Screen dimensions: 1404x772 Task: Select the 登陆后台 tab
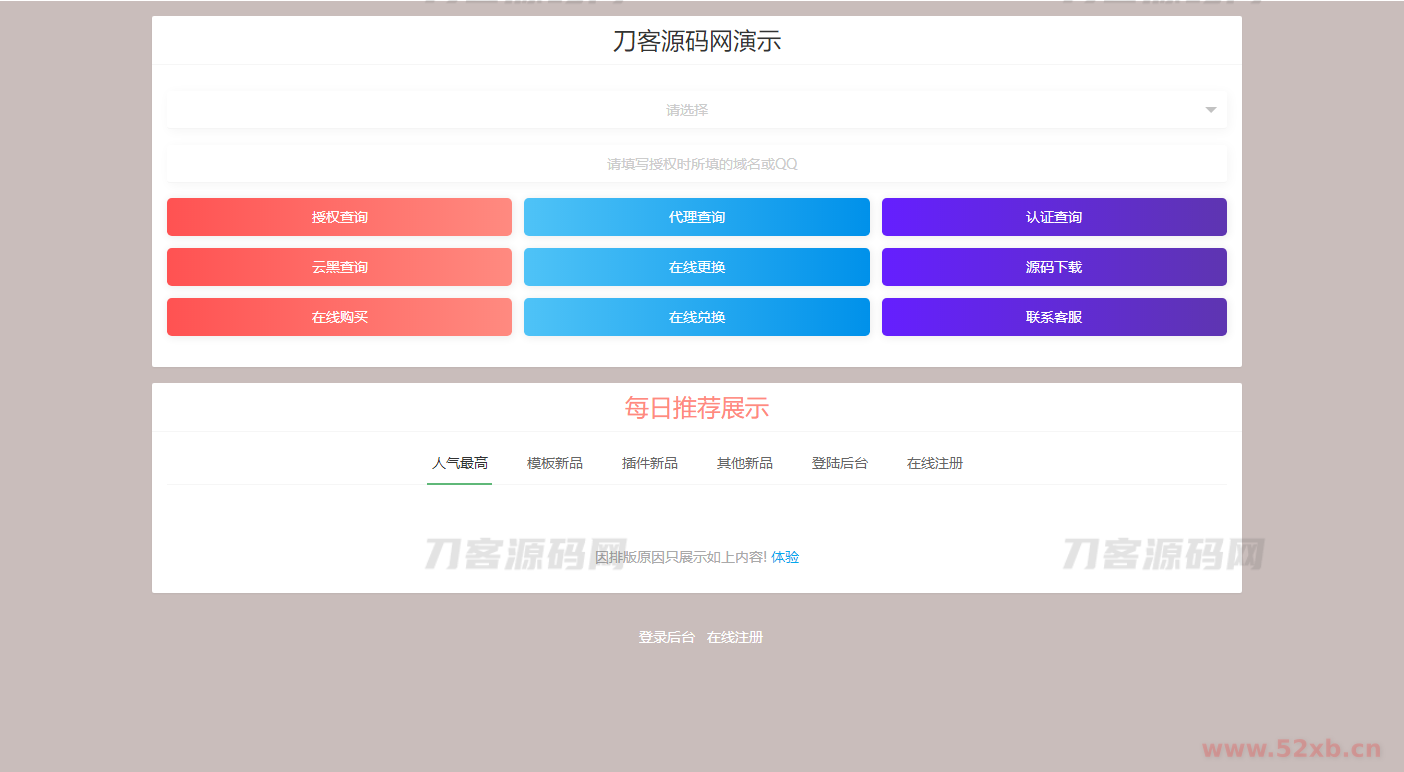pyautogui.click(x=840, y=463)
